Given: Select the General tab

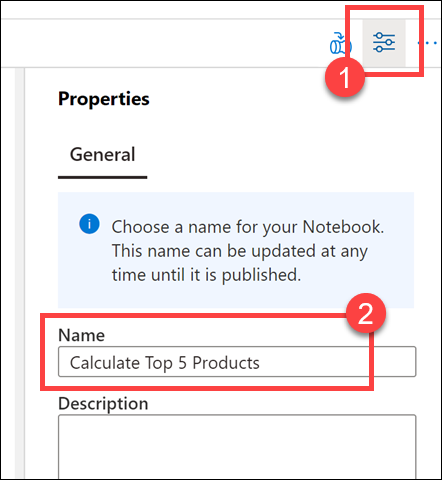Looking at the screenshot, I should tap(102, 155).
